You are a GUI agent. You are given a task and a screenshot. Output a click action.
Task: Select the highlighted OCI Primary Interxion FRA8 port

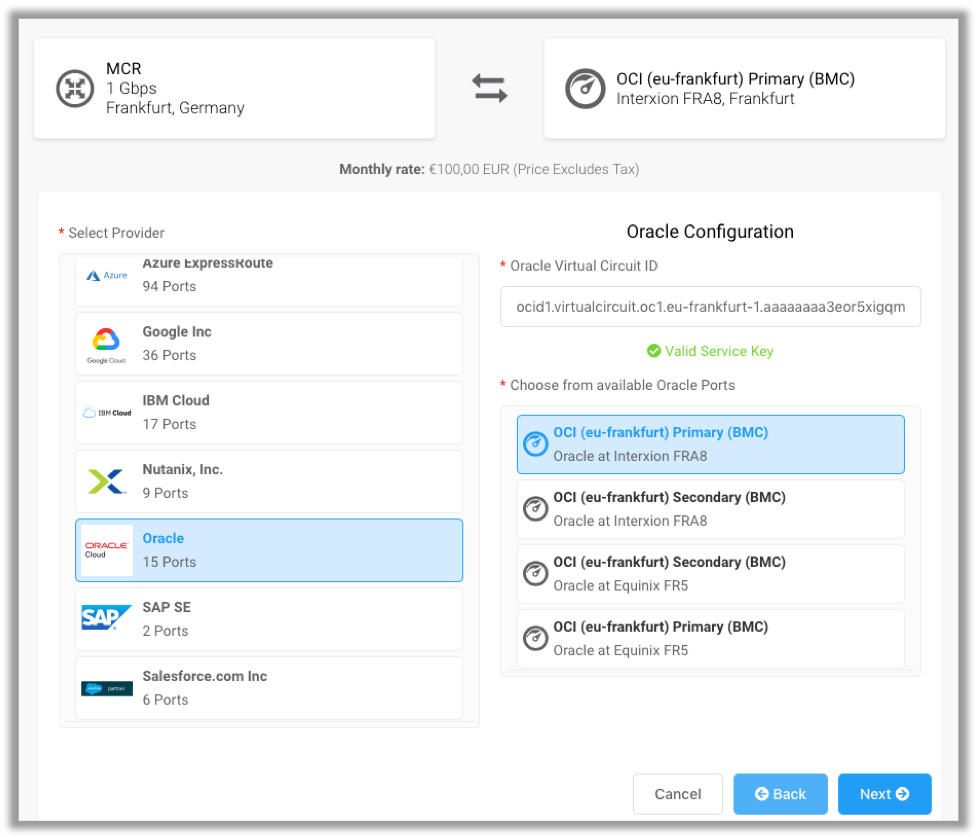[710, 443]
